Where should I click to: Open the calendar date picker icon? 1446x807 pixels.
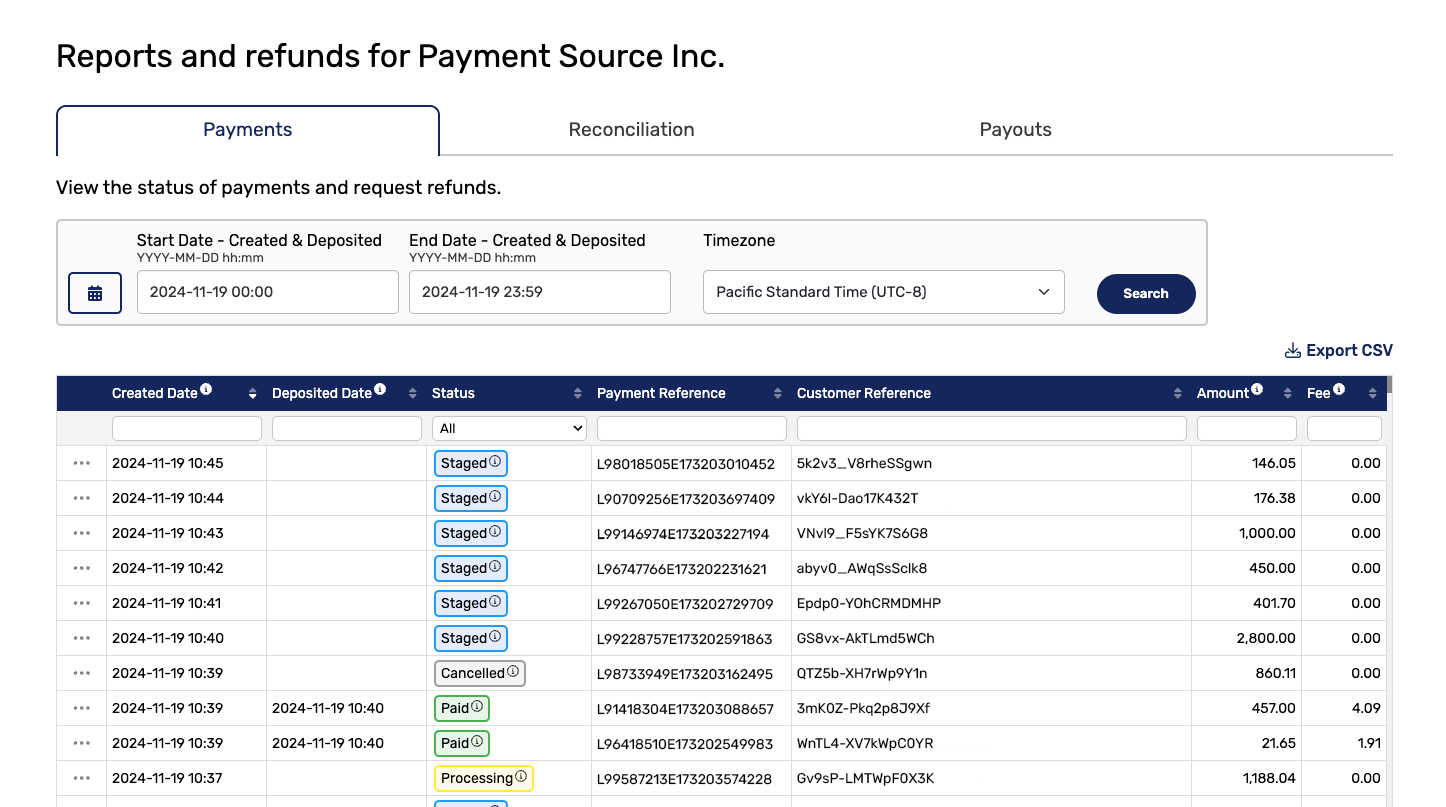click(x=95, y=293)
